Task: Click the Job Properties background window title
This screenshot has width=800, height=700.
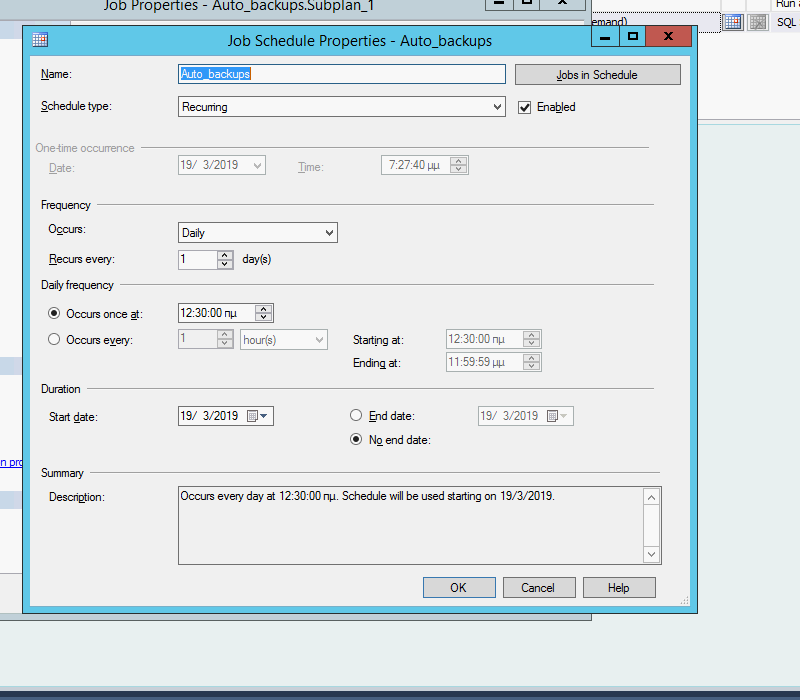Action: [x=239, y=6]
